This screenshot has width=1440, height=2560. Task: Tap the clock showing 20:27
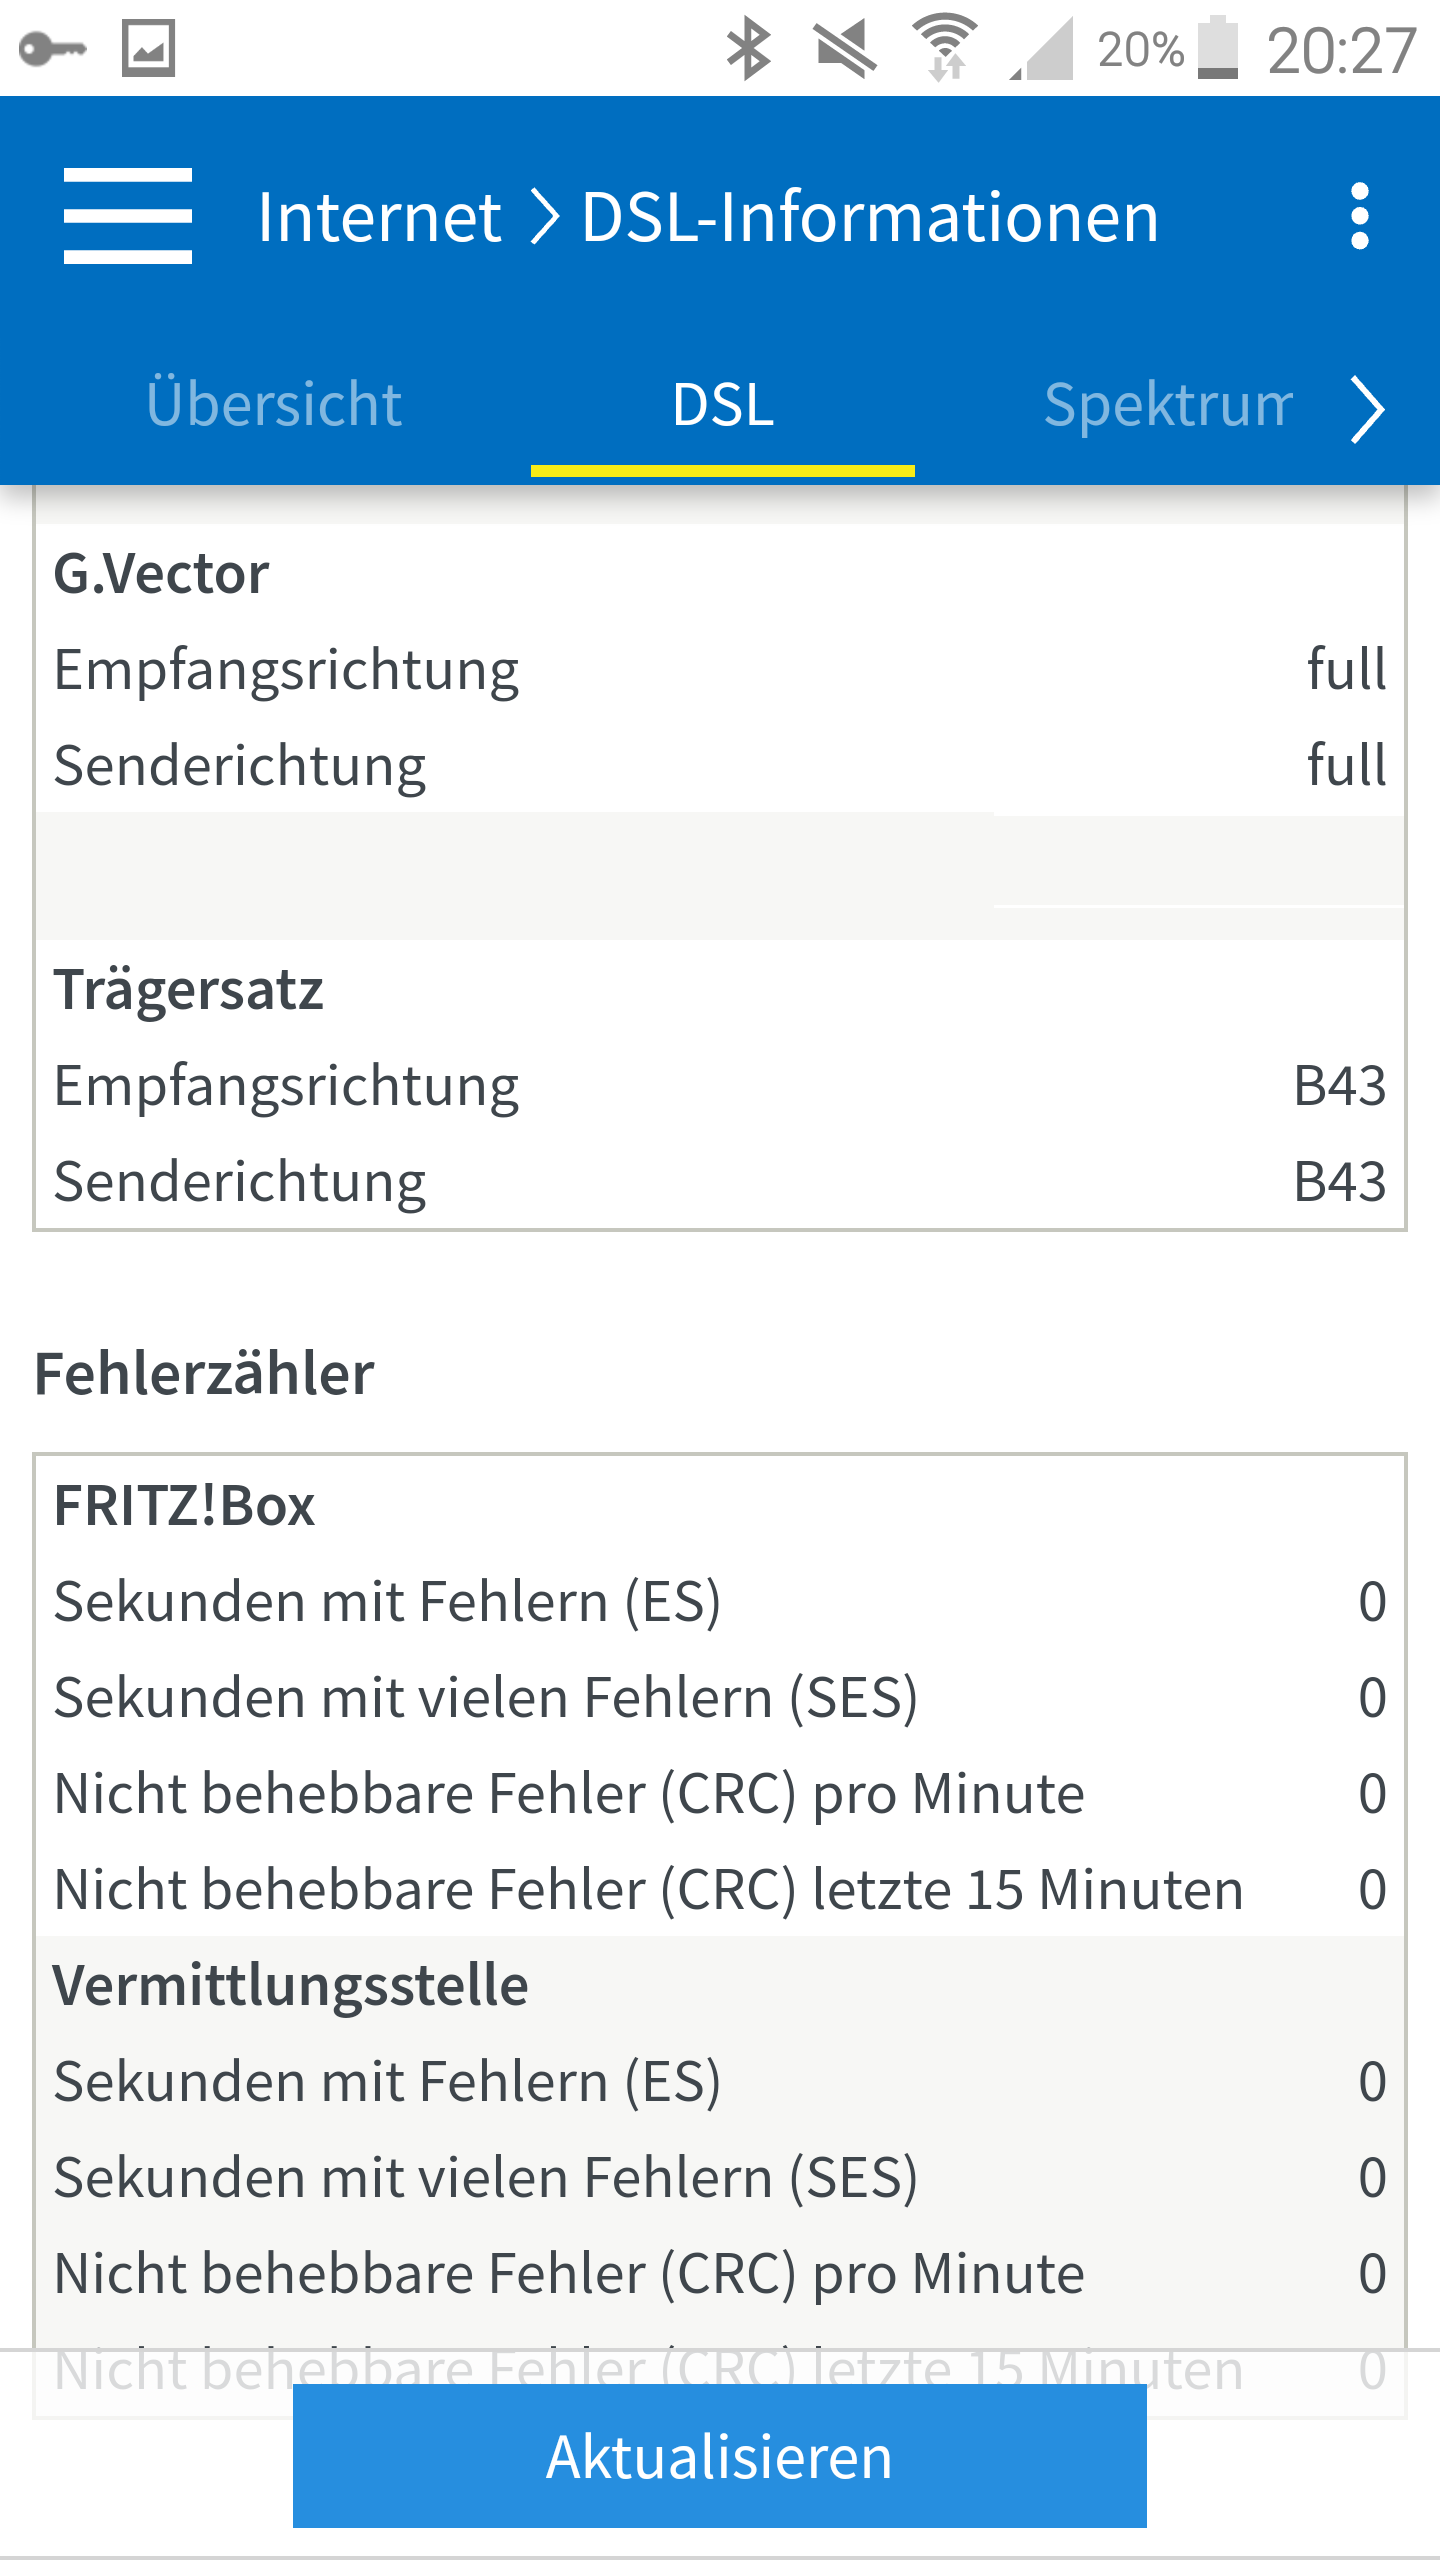(1341, 50)
